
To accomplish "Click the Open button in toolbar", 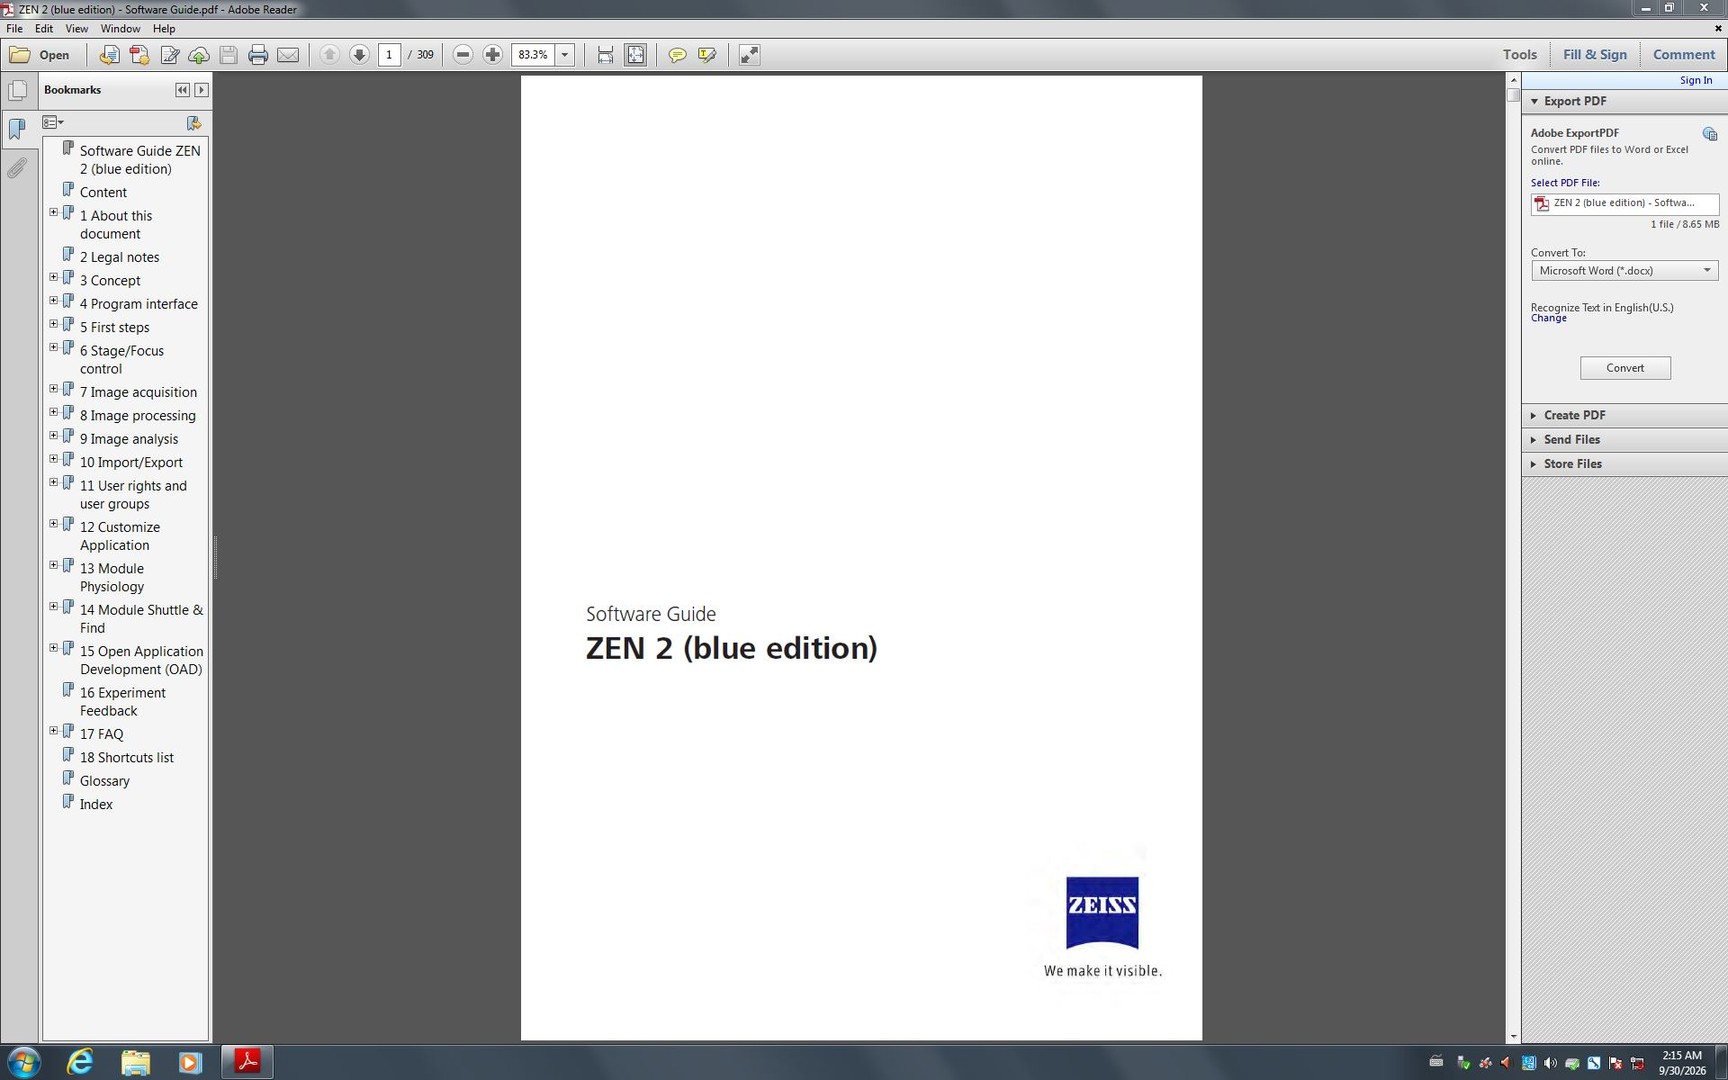I will [x=40, y=55].
